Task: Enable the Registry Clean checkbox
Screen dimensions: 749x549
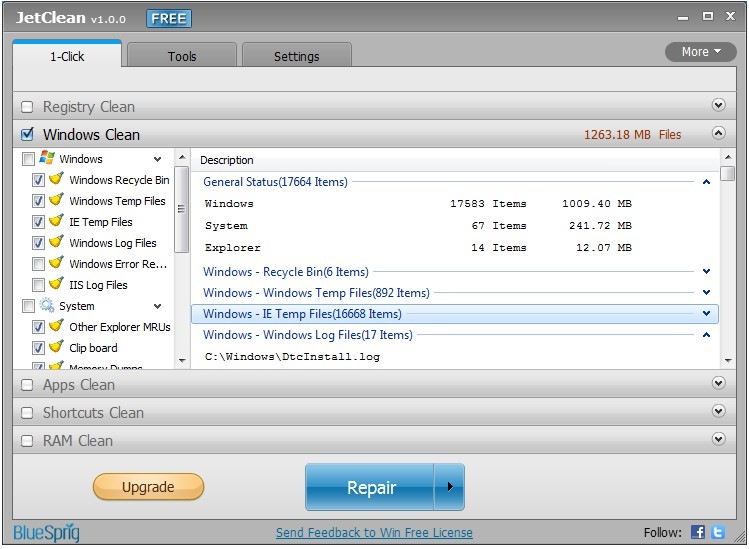Action: coord(27,107)
